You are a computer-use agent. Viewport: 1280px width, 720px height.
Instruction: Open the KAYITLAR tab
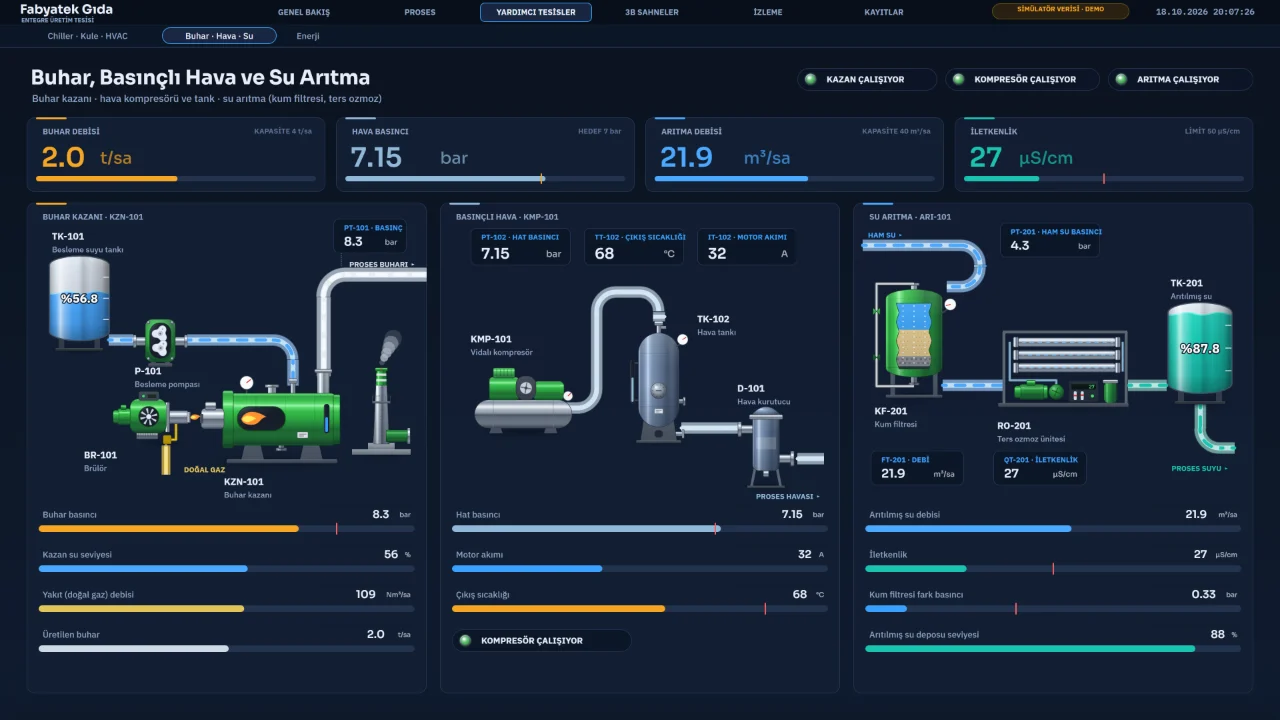coord(884,12)
